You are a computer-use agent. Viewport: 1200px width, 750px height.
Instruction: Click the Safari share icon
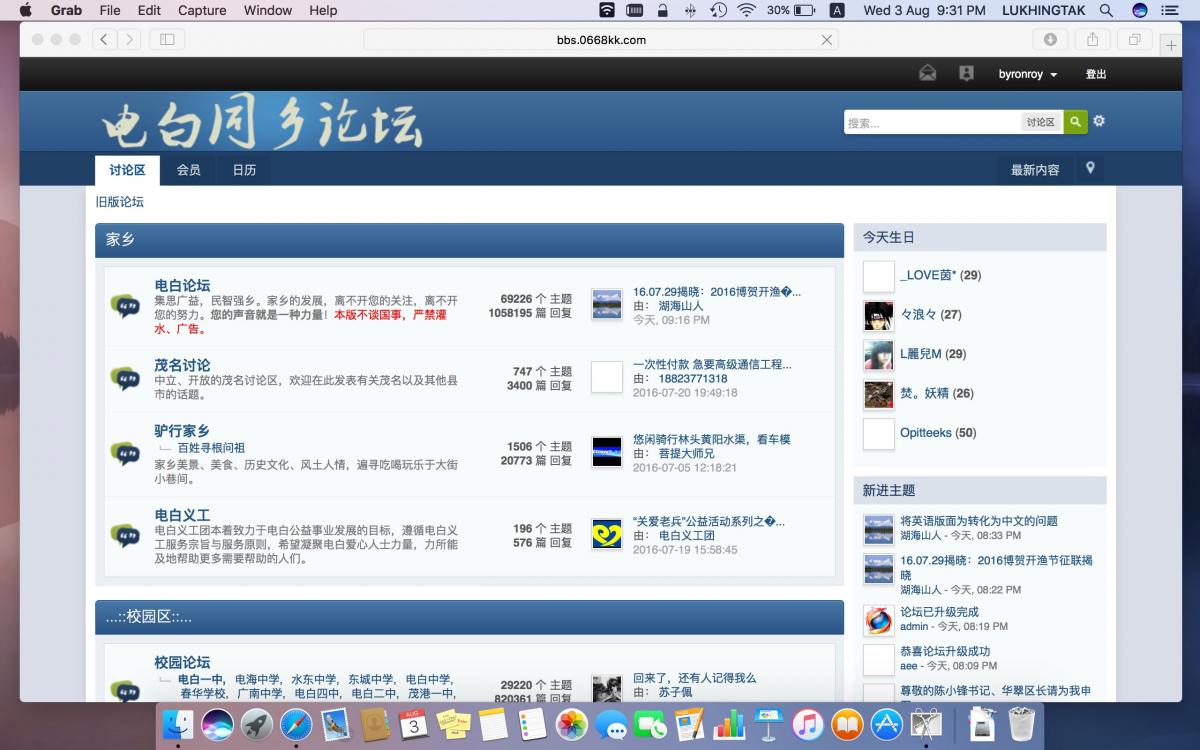1092,40
